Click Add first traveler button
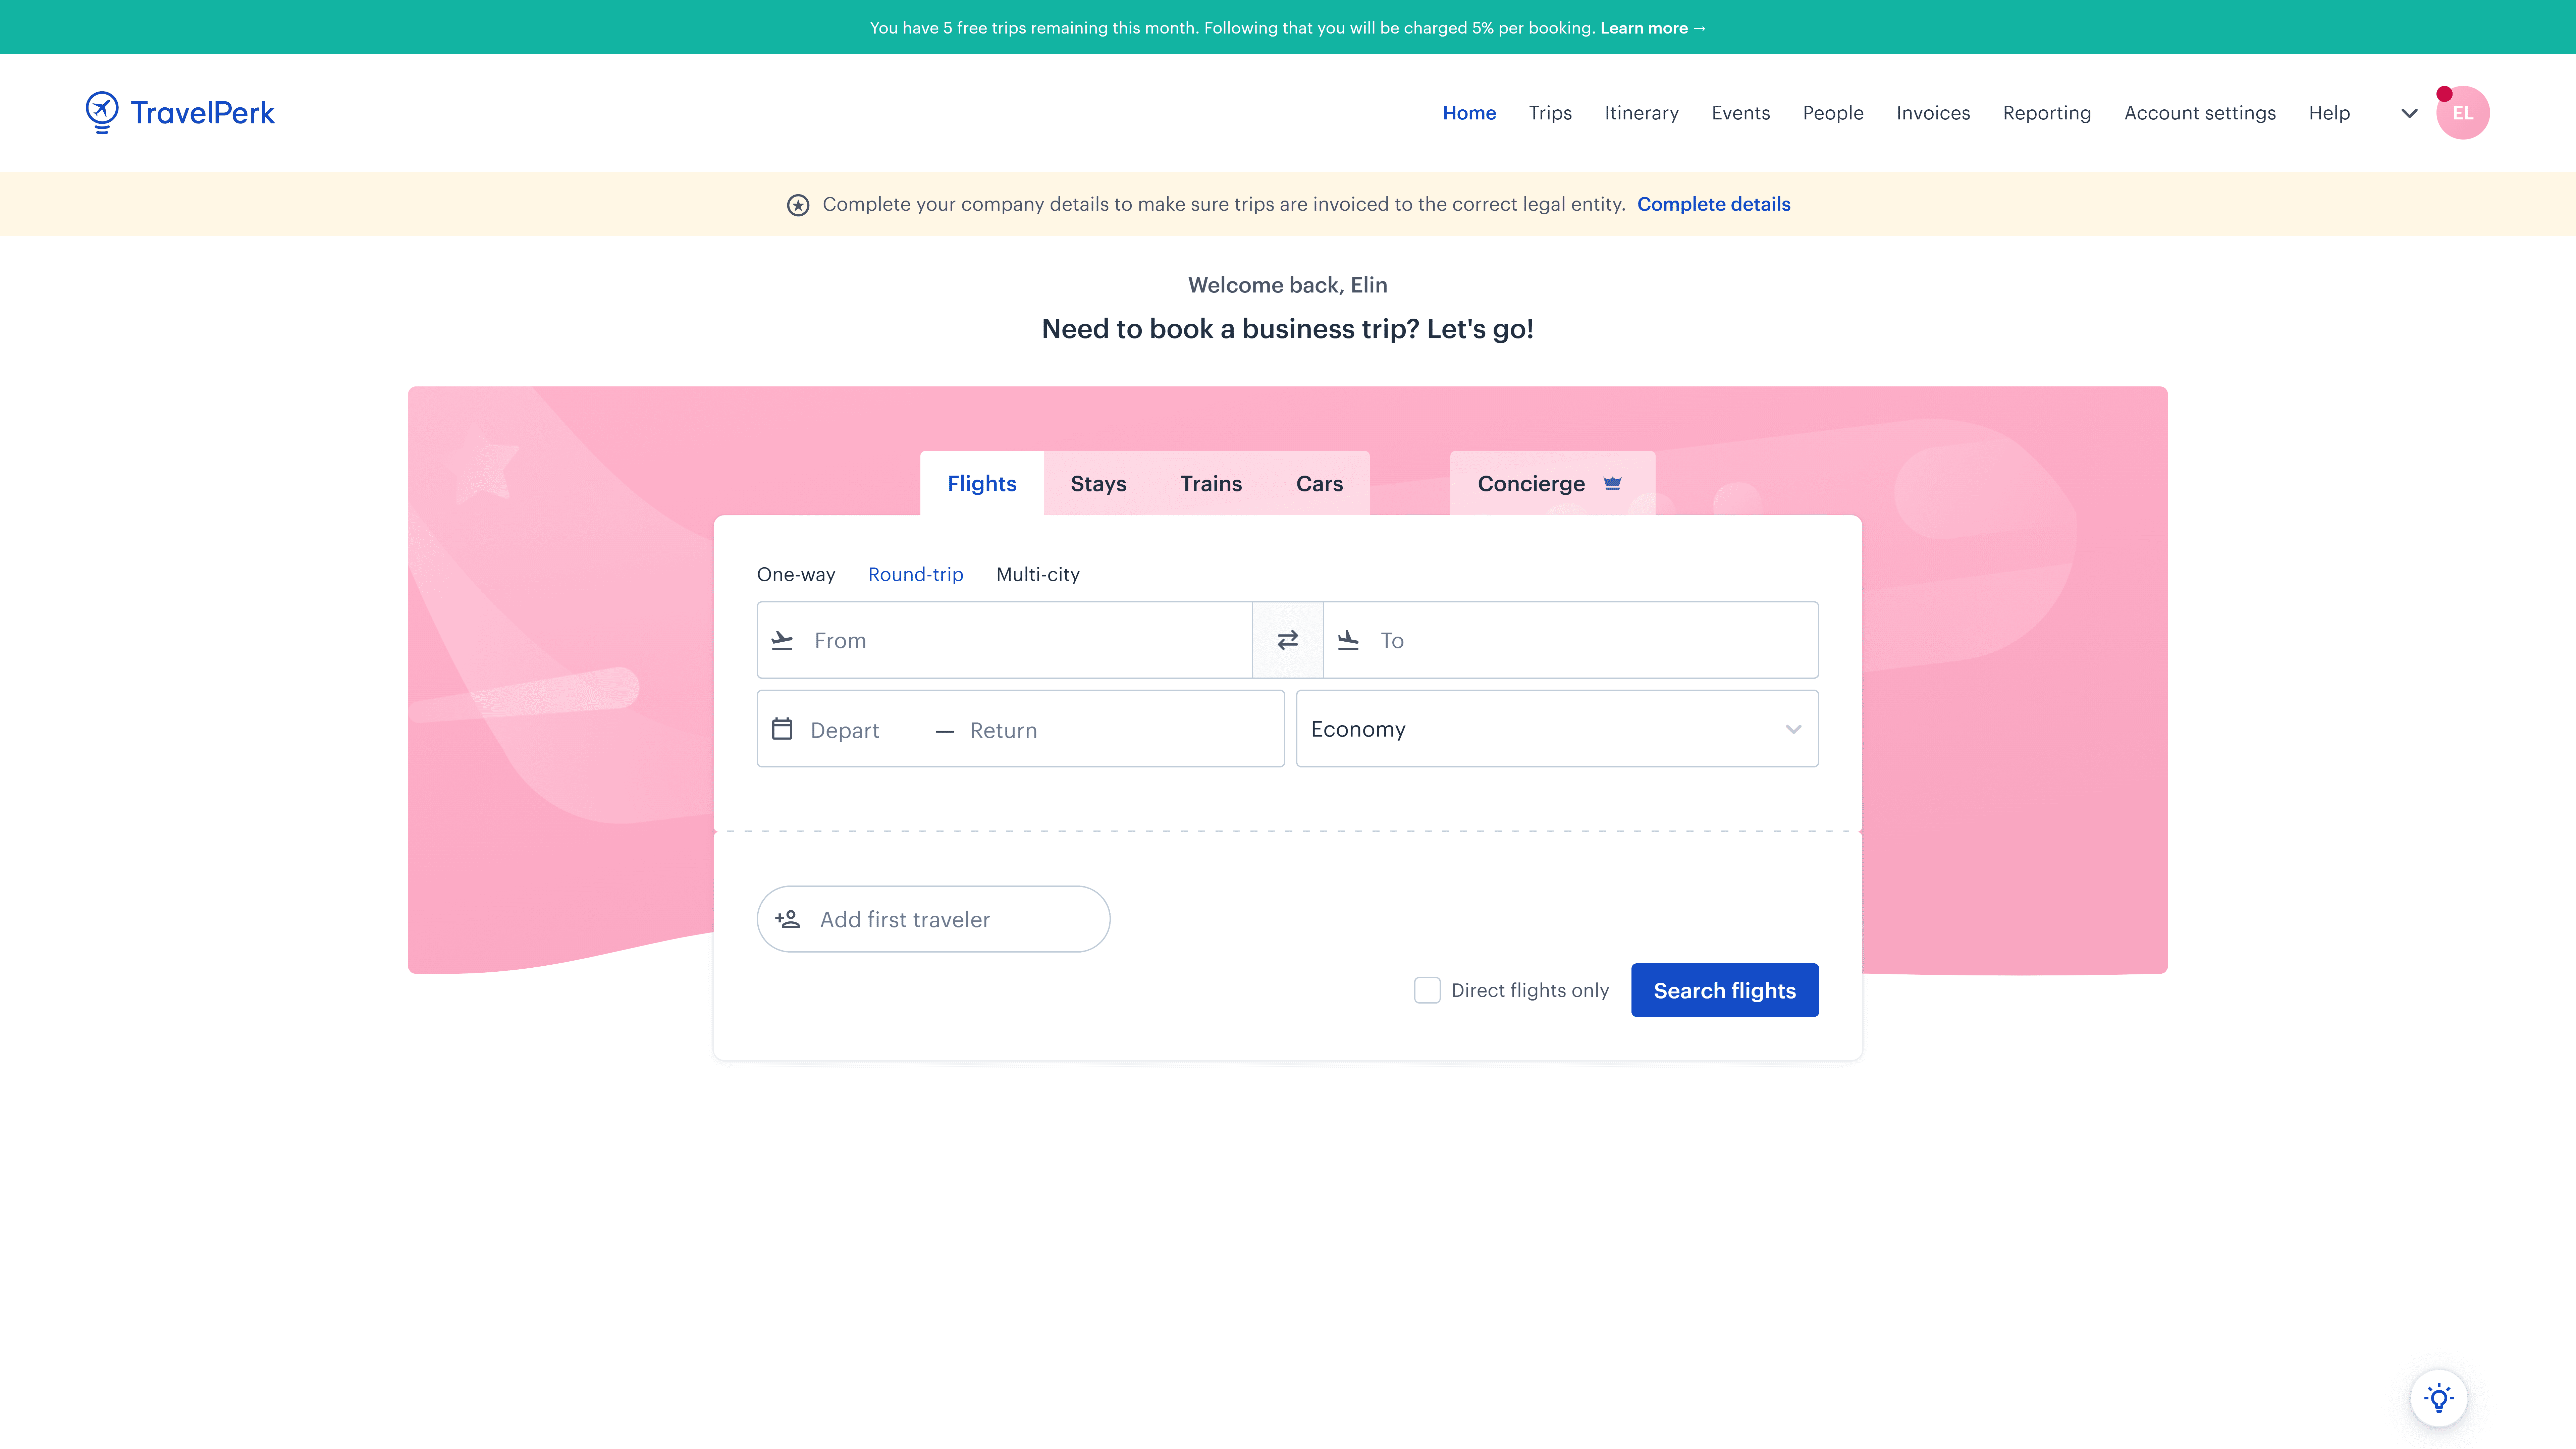The image size is (2576, 1449). coord(933,919)
